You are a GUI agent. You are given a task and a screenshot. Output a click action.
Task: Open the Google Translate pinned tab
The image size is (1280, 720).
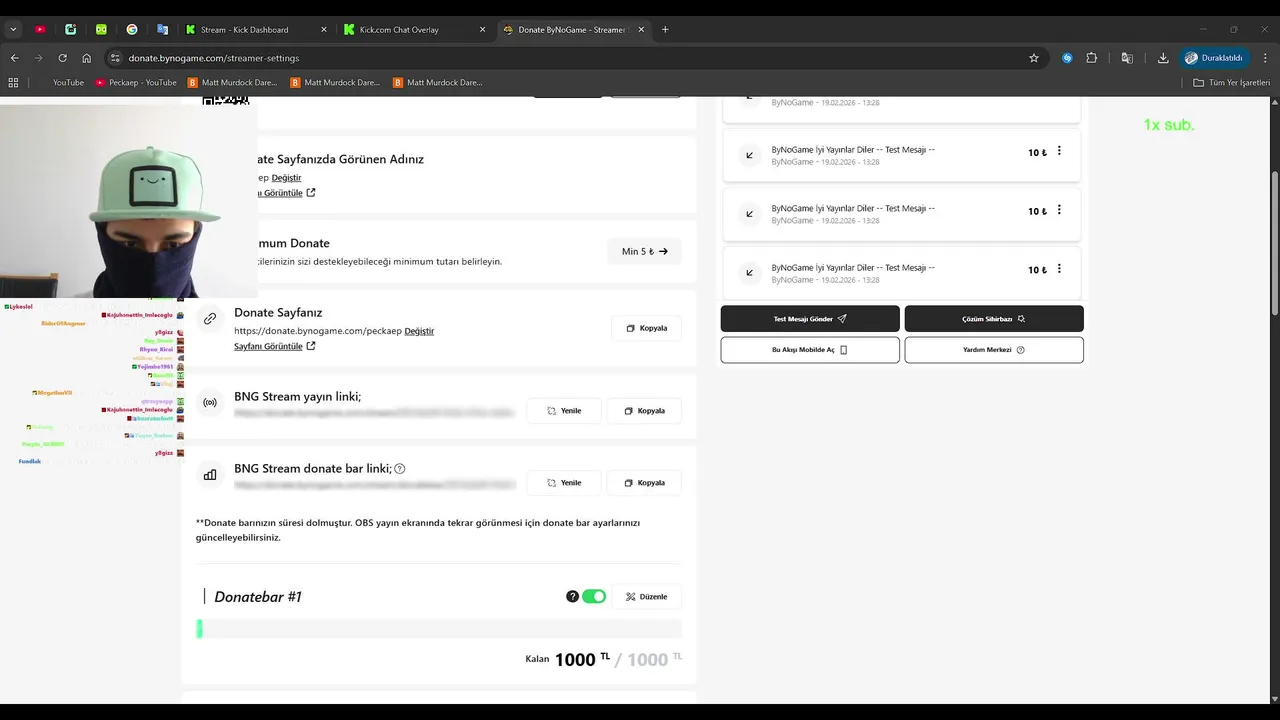point(162,30)
